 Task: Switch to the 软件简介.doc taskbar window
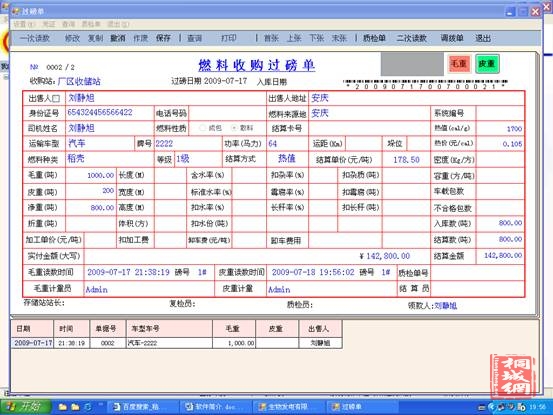[215, 407]
